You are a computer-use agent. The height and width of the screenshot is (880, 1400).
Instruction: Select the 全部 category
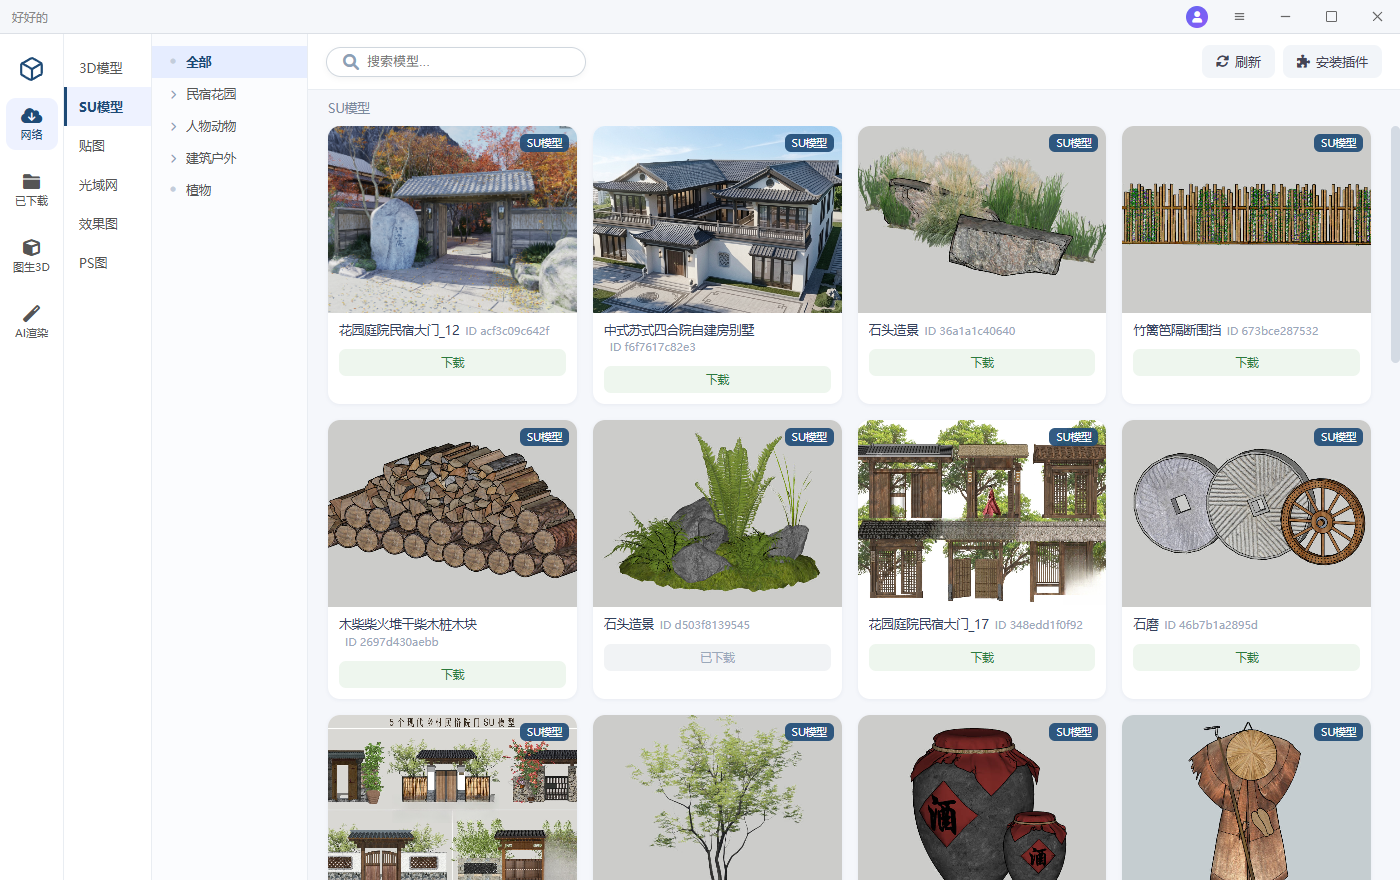point(229,62)
